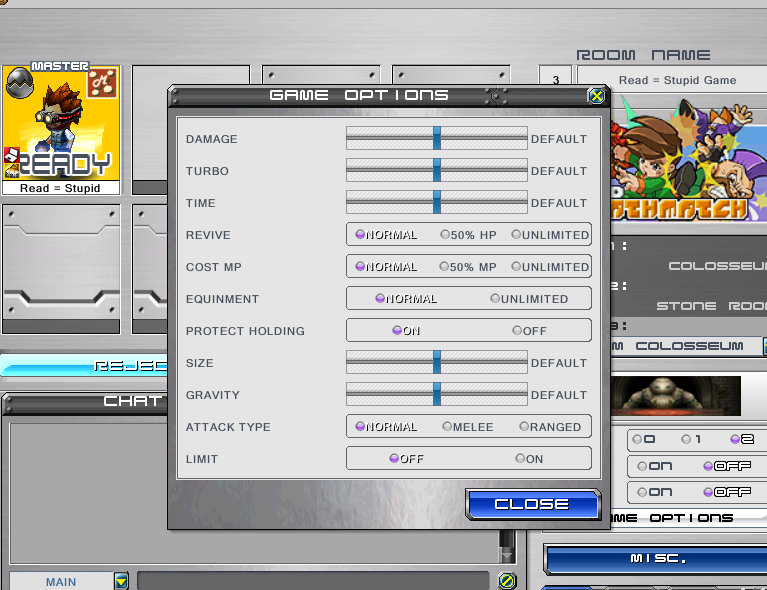Click the Damage slider handle

click(437, 139)
